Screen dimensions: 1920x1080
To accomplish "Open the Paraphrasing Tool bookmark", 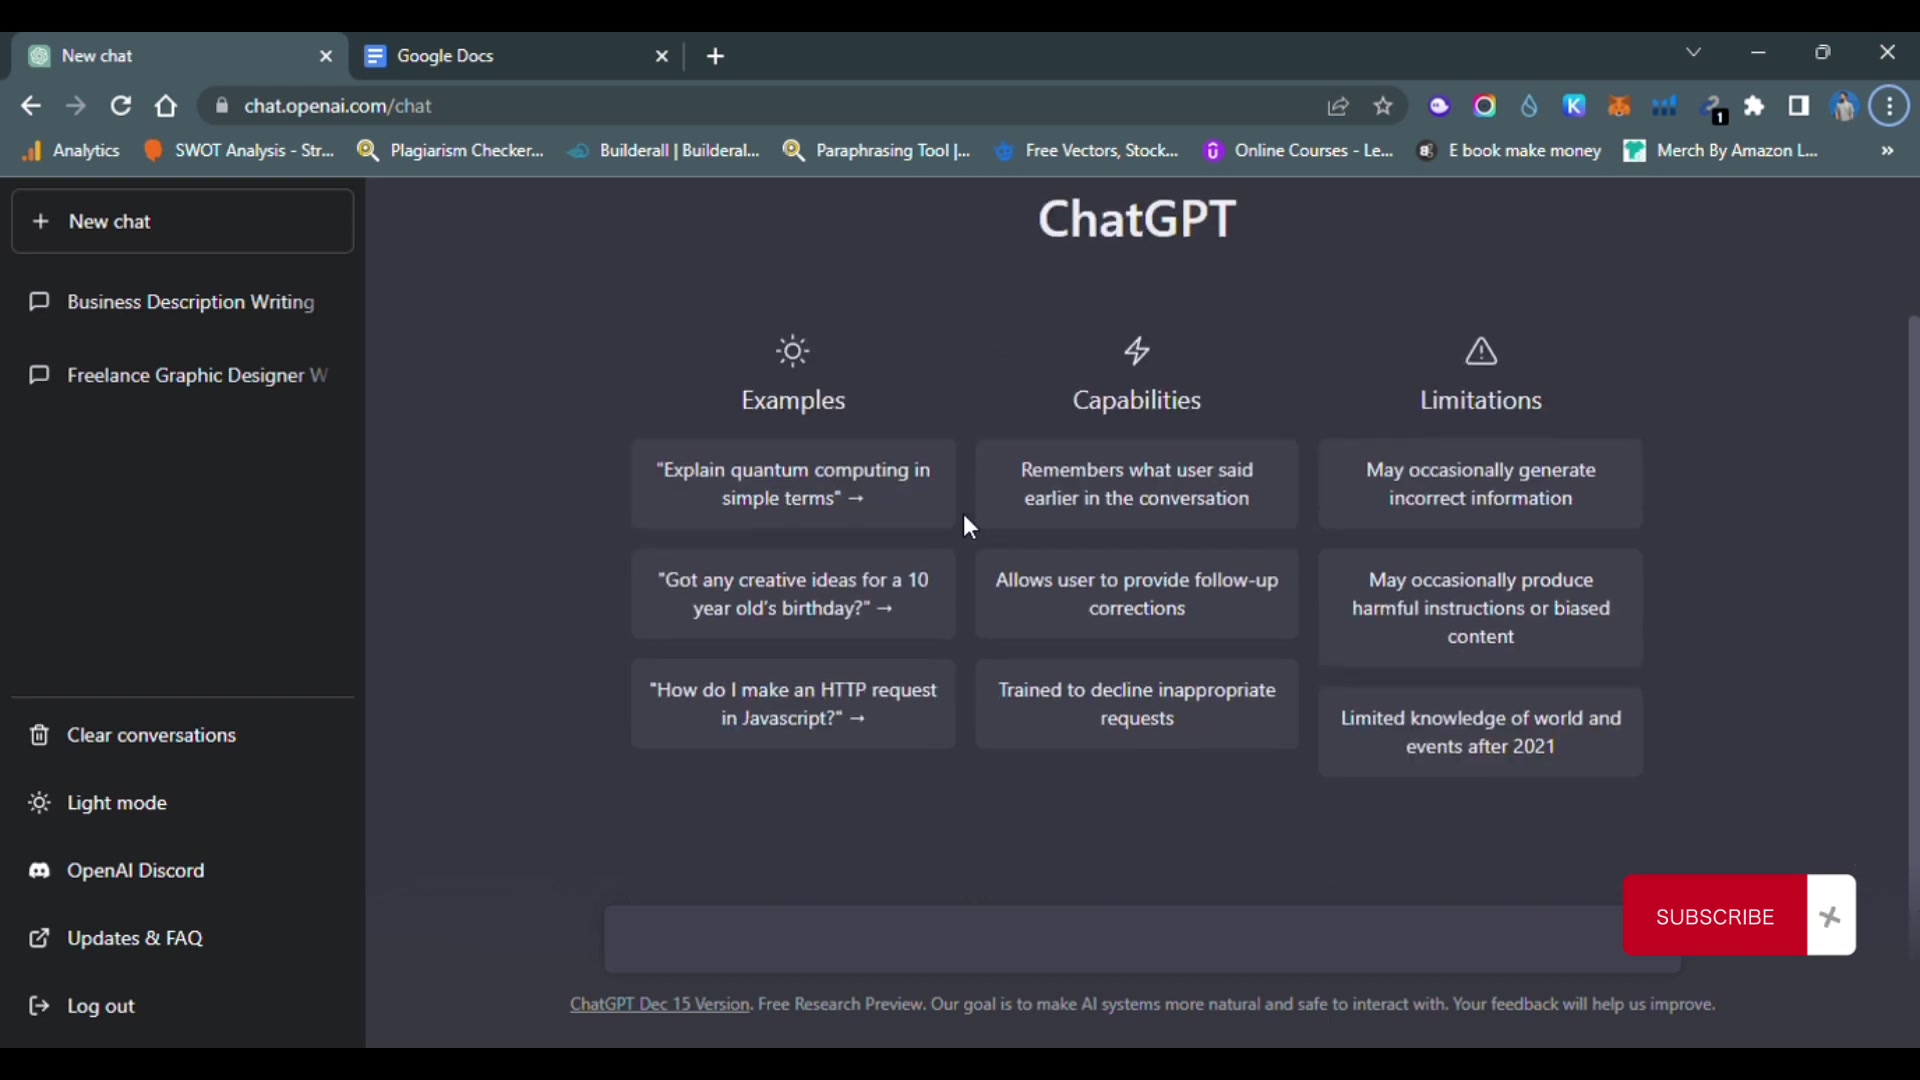I will (877, 151).
